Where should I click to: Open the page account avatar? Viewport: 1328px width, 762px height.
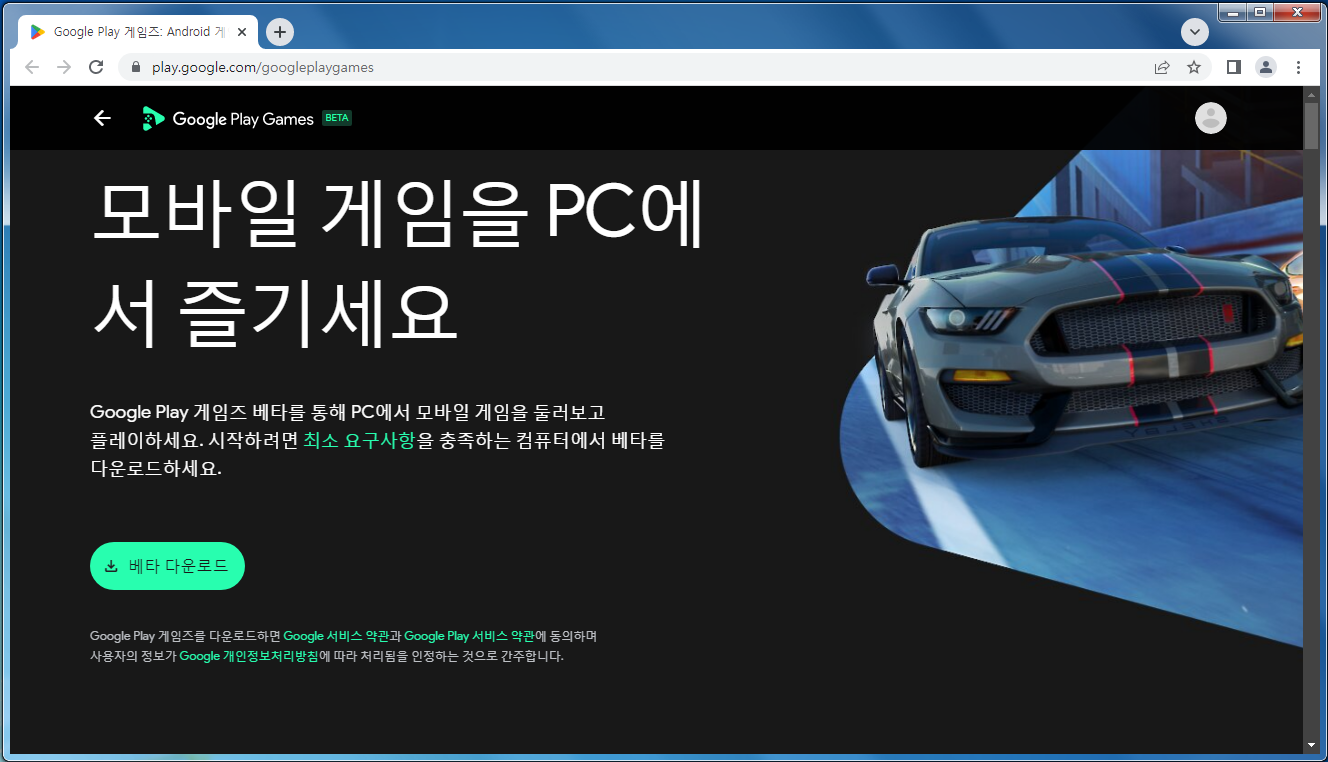coord(1211,118)
